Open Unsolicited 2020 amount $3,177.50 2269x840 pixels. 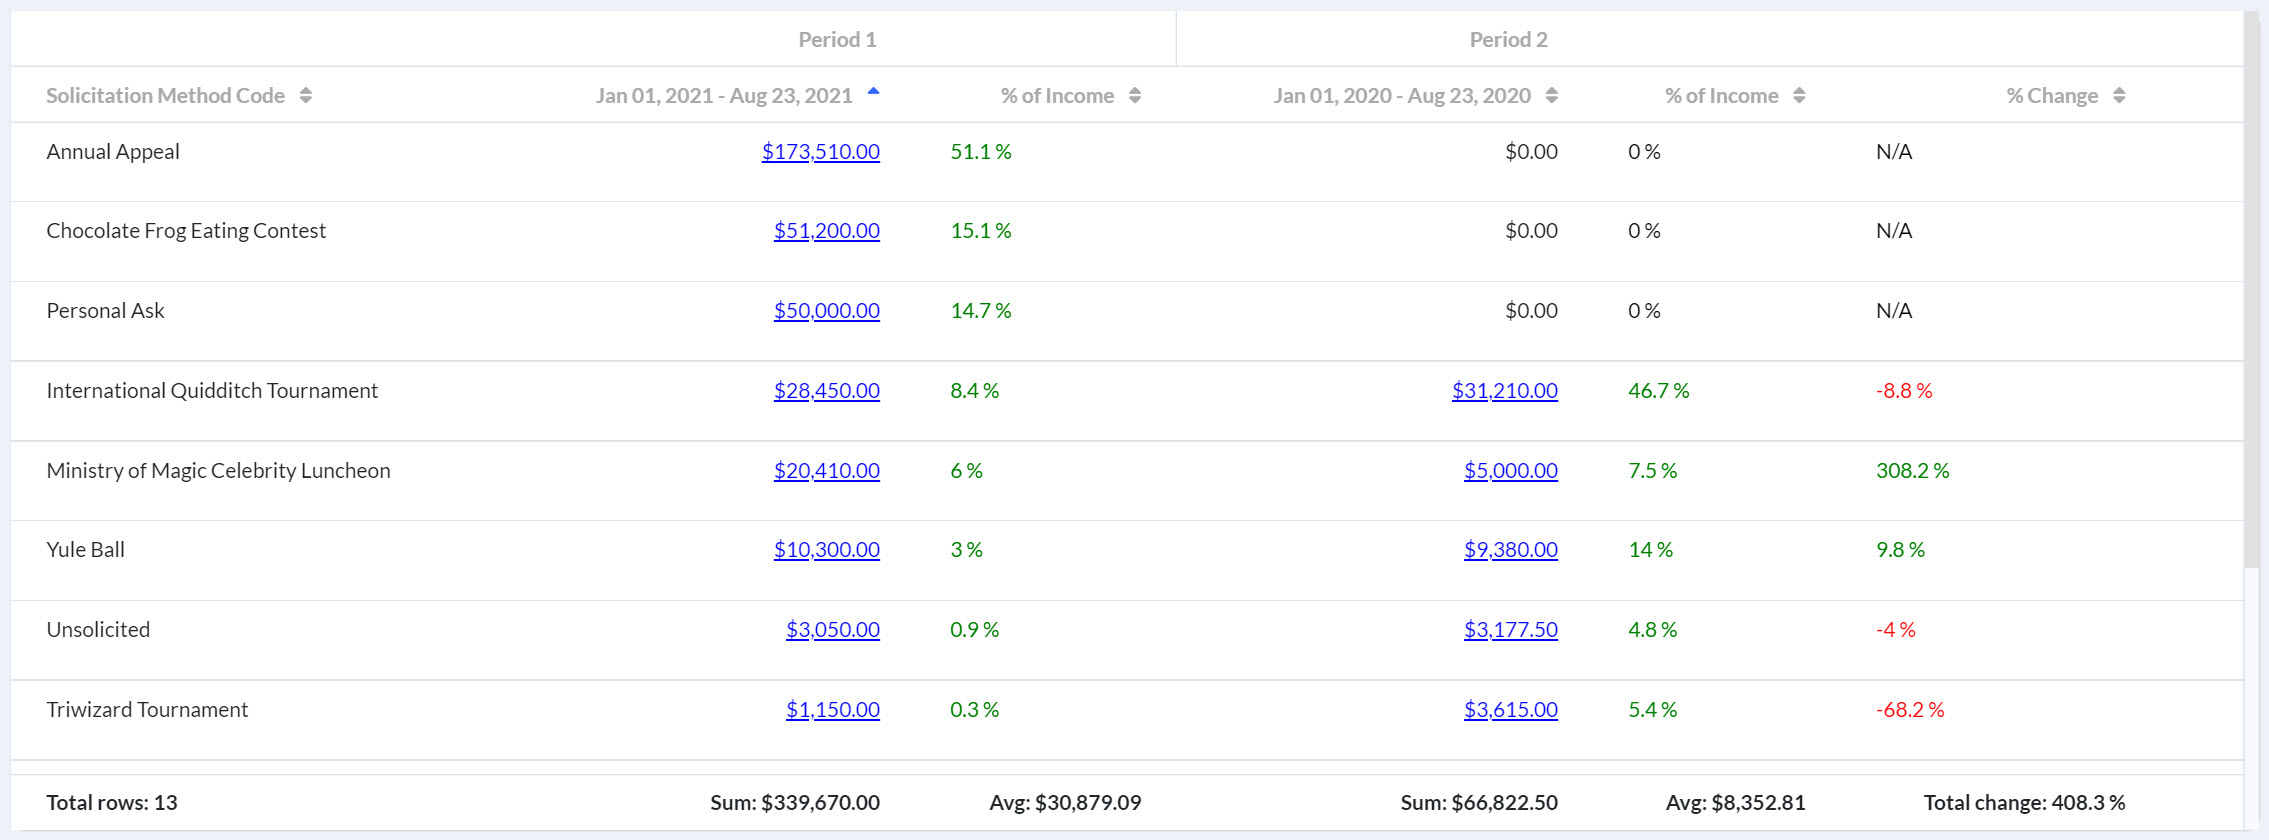point(1510,630)
